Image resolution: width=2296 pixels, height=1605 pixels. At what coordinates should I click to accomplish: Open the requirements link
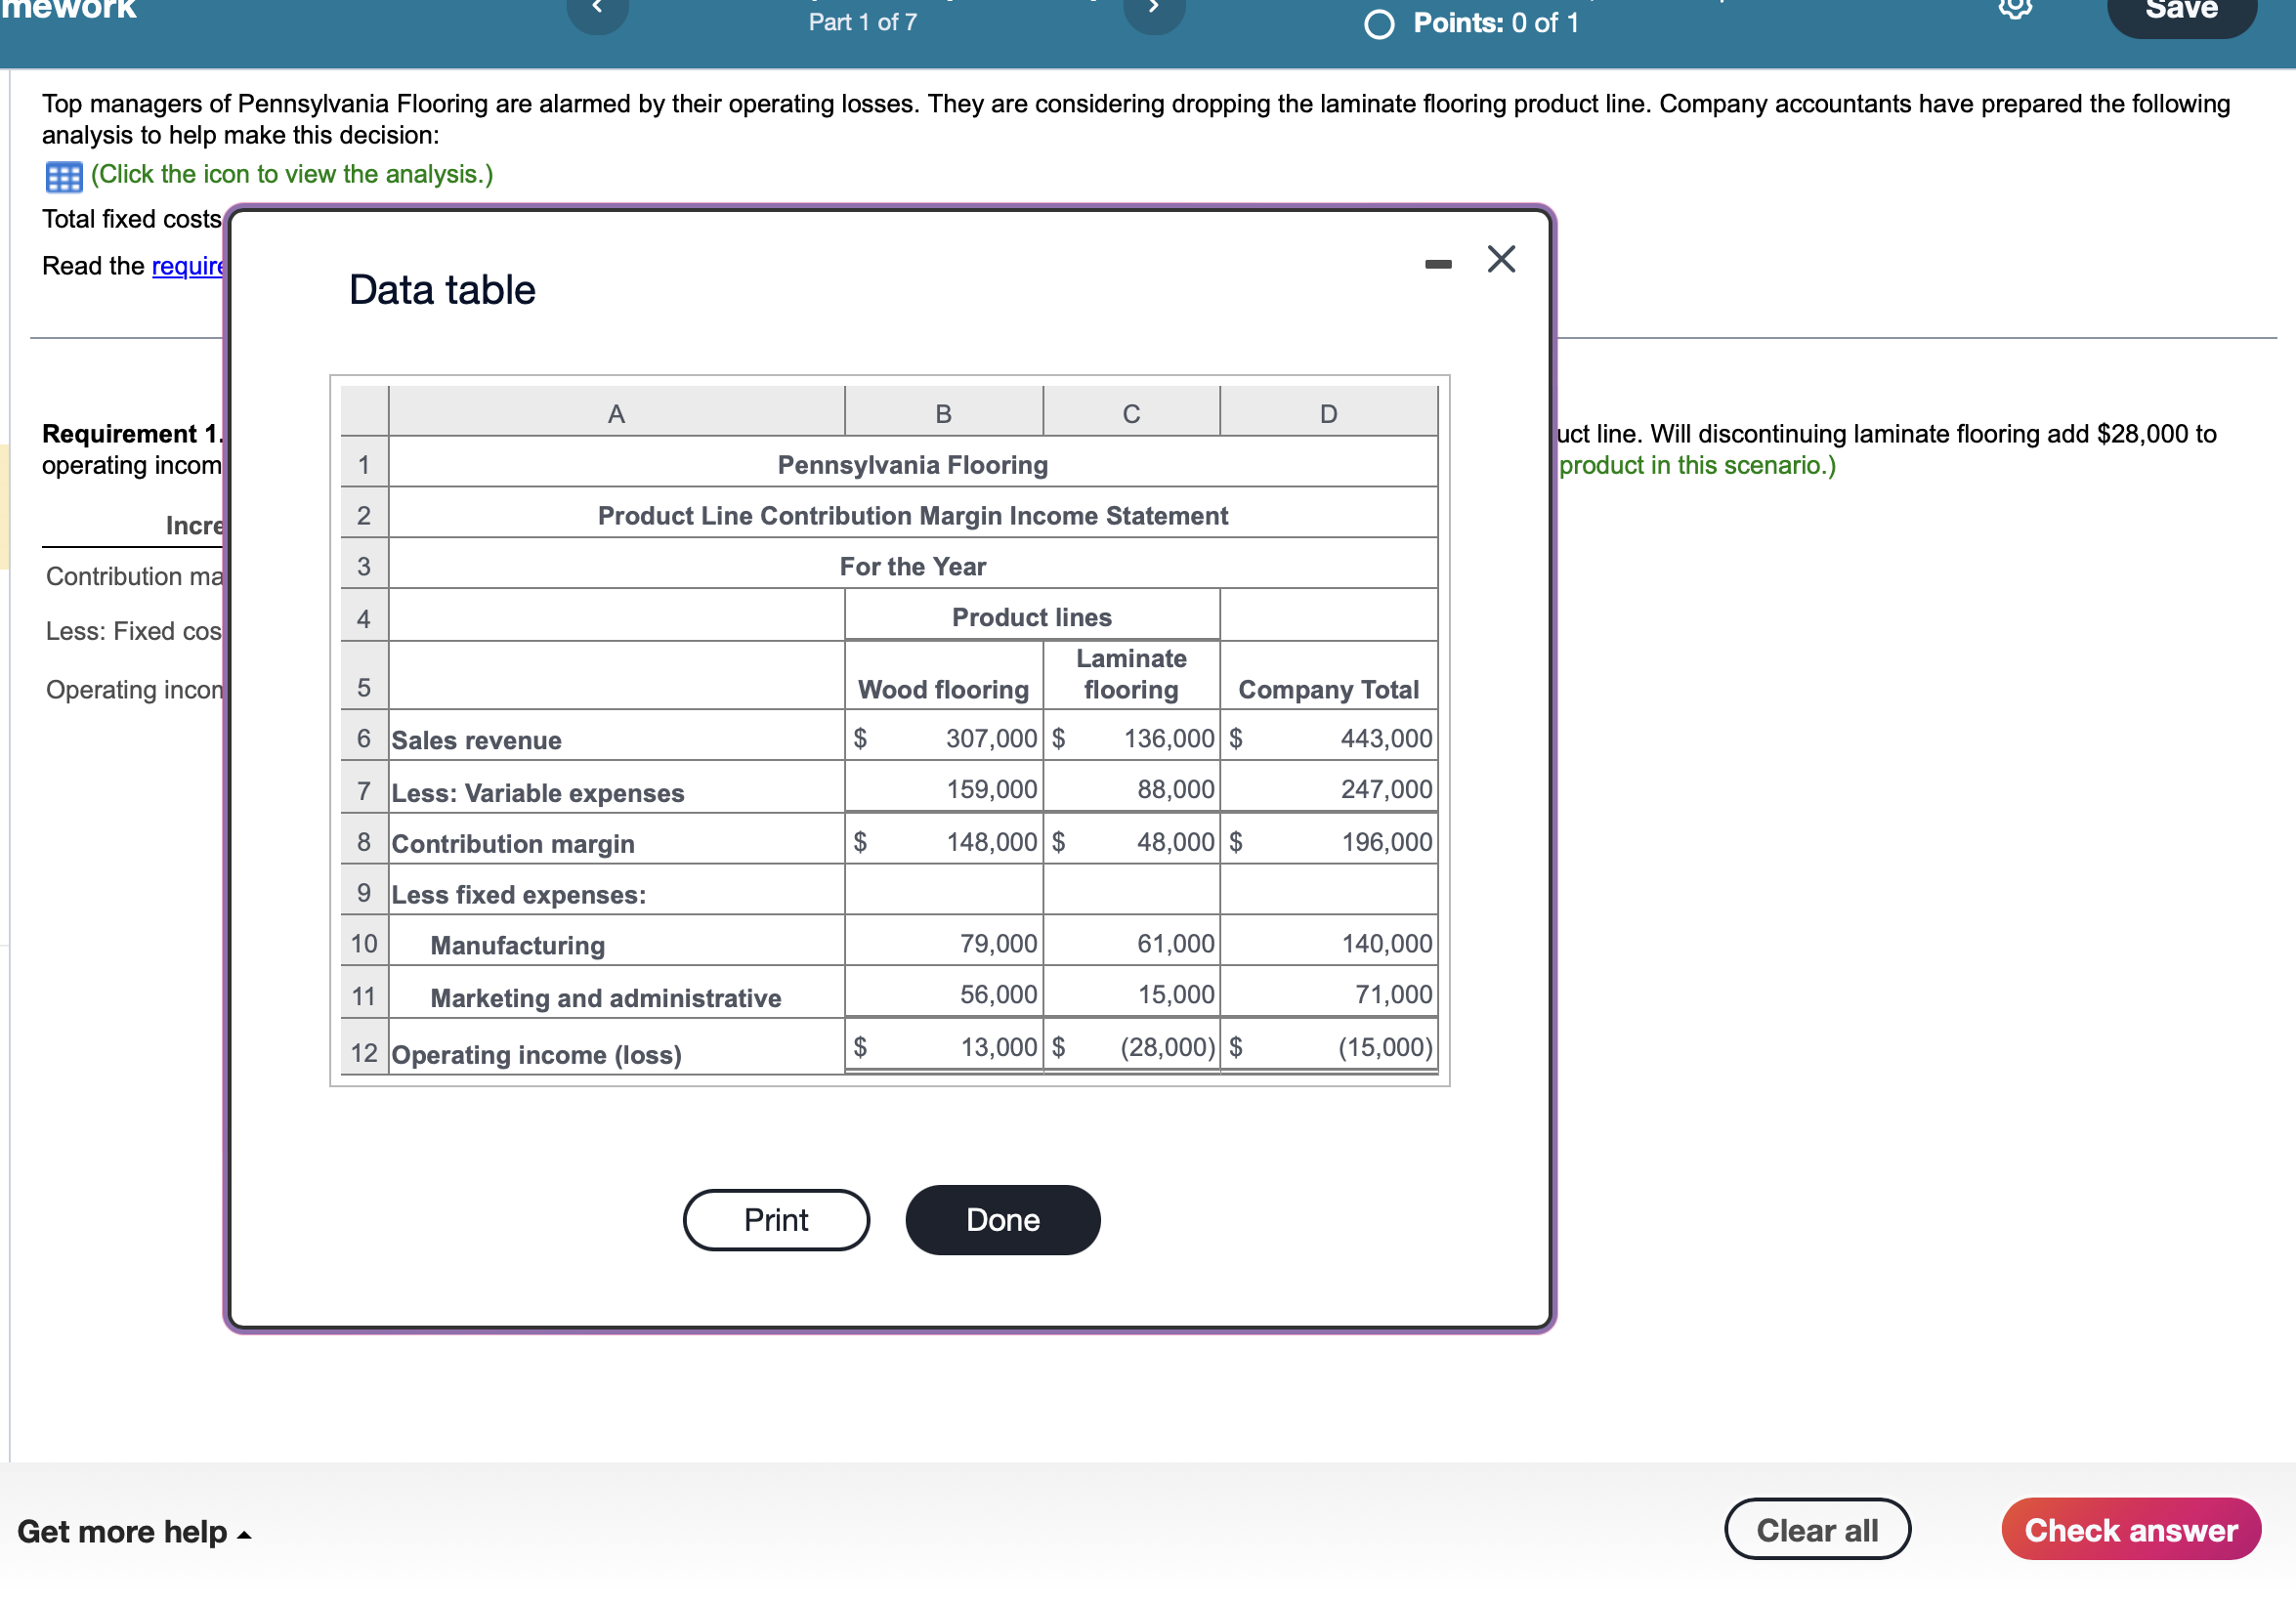[188, 266]
